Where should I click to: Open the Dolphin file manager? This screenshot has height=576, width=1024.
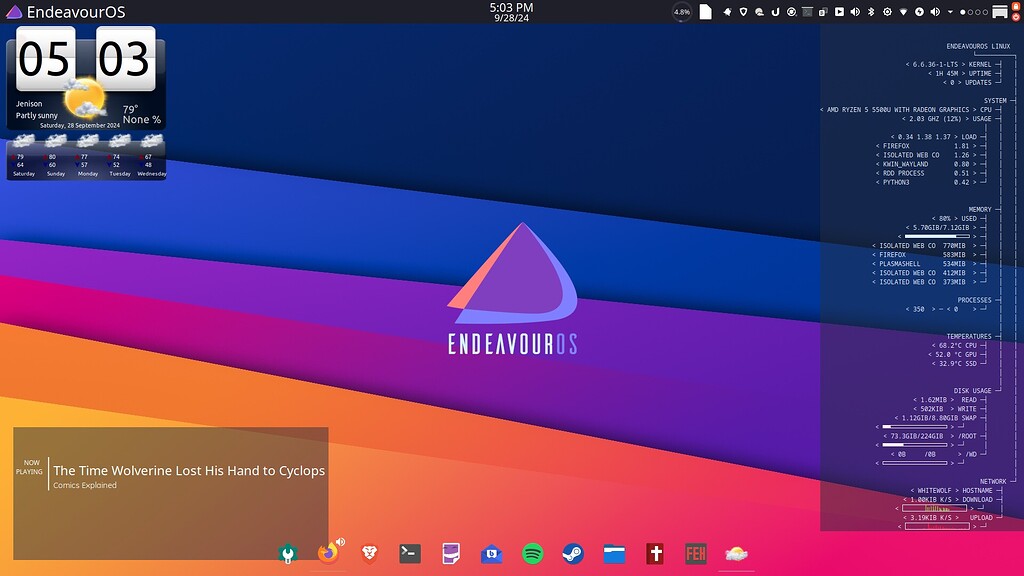(614, 553)
